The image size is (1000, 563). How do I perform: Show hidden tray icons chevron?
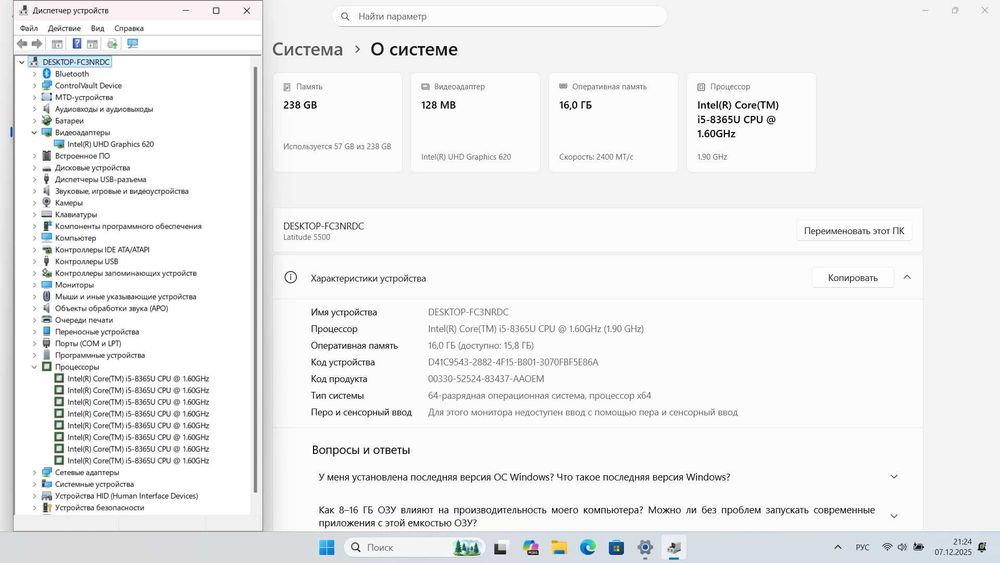coord(838,547)
